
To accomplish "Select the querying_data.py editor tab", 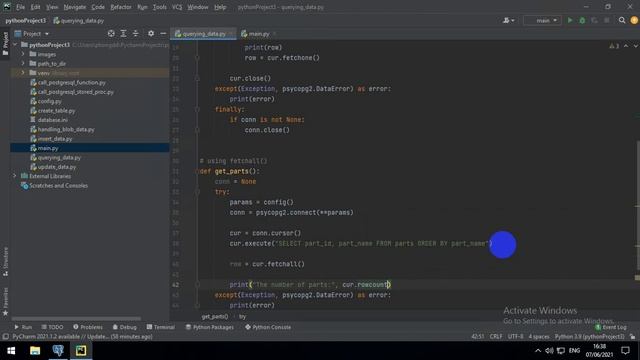I will [204, 34].
